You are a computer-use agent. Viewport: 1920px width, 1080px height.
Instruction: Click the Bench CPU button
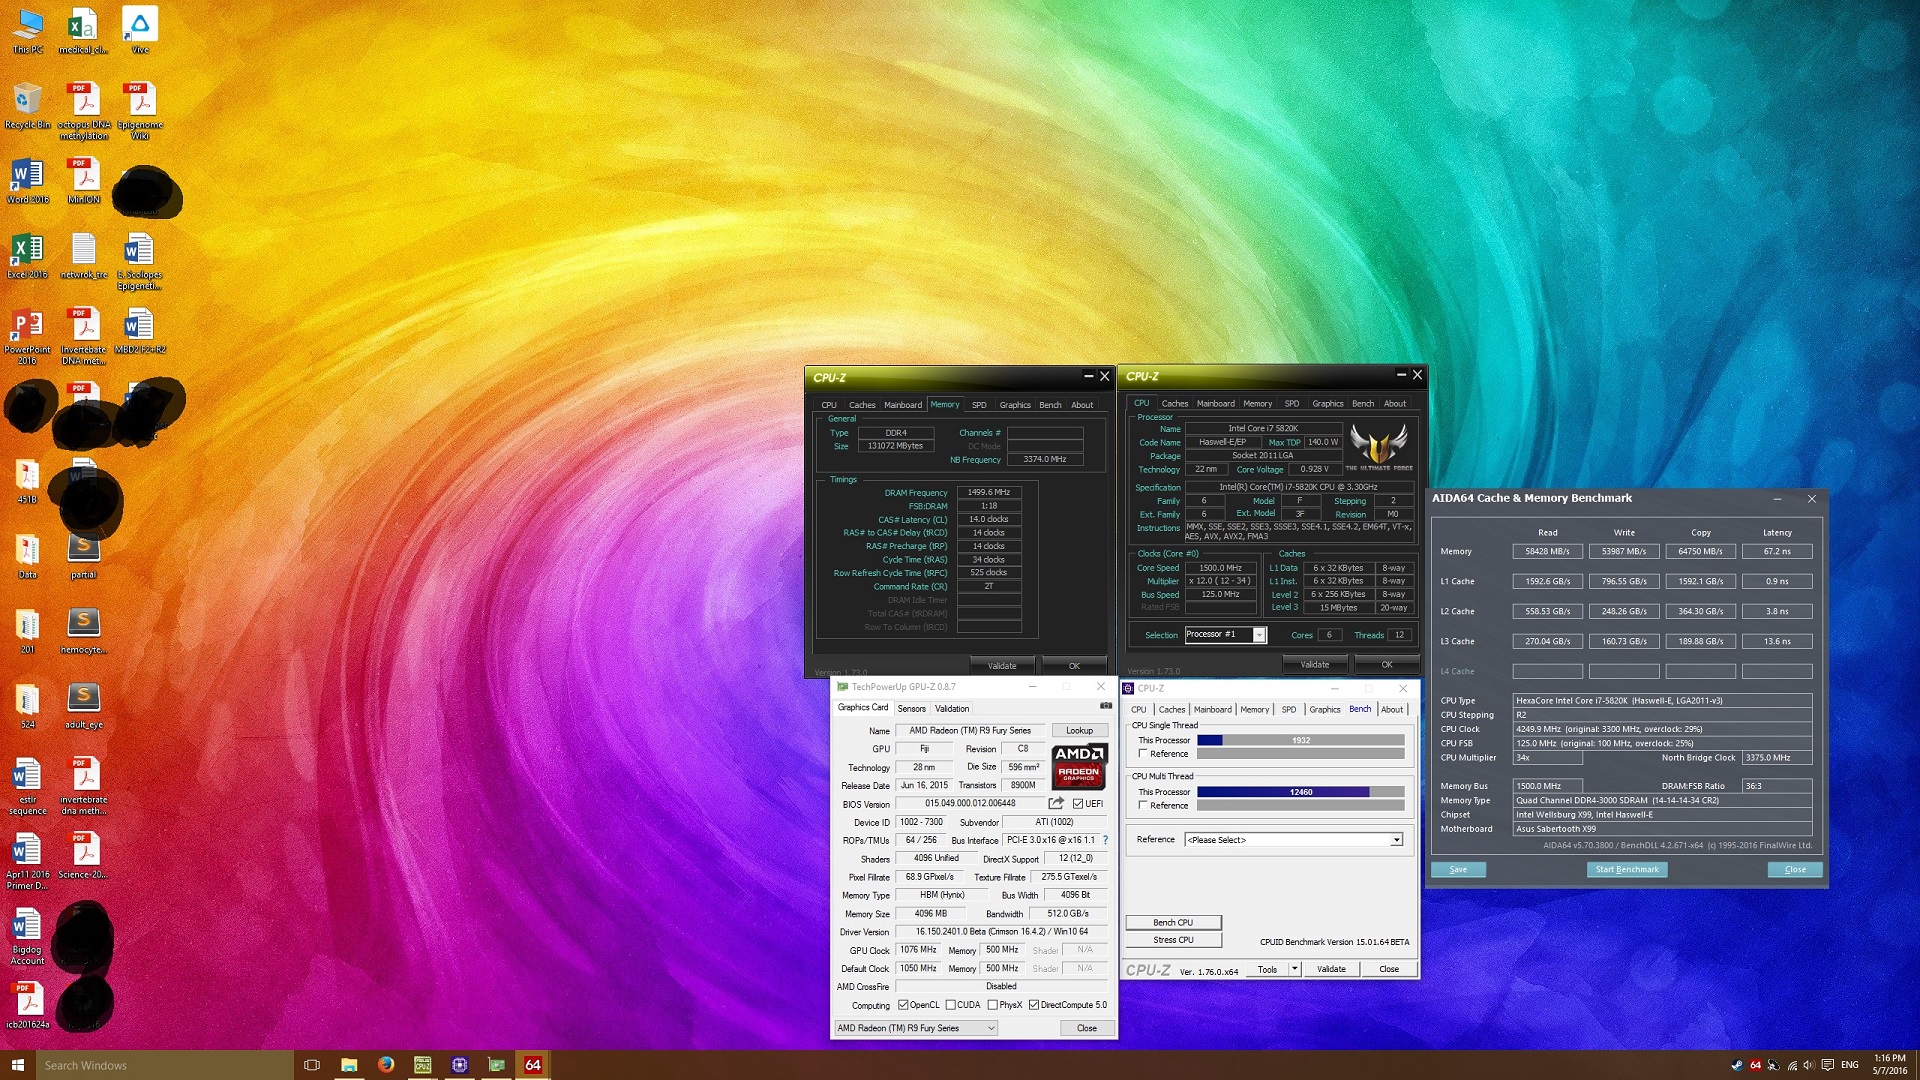[1173, 923]
